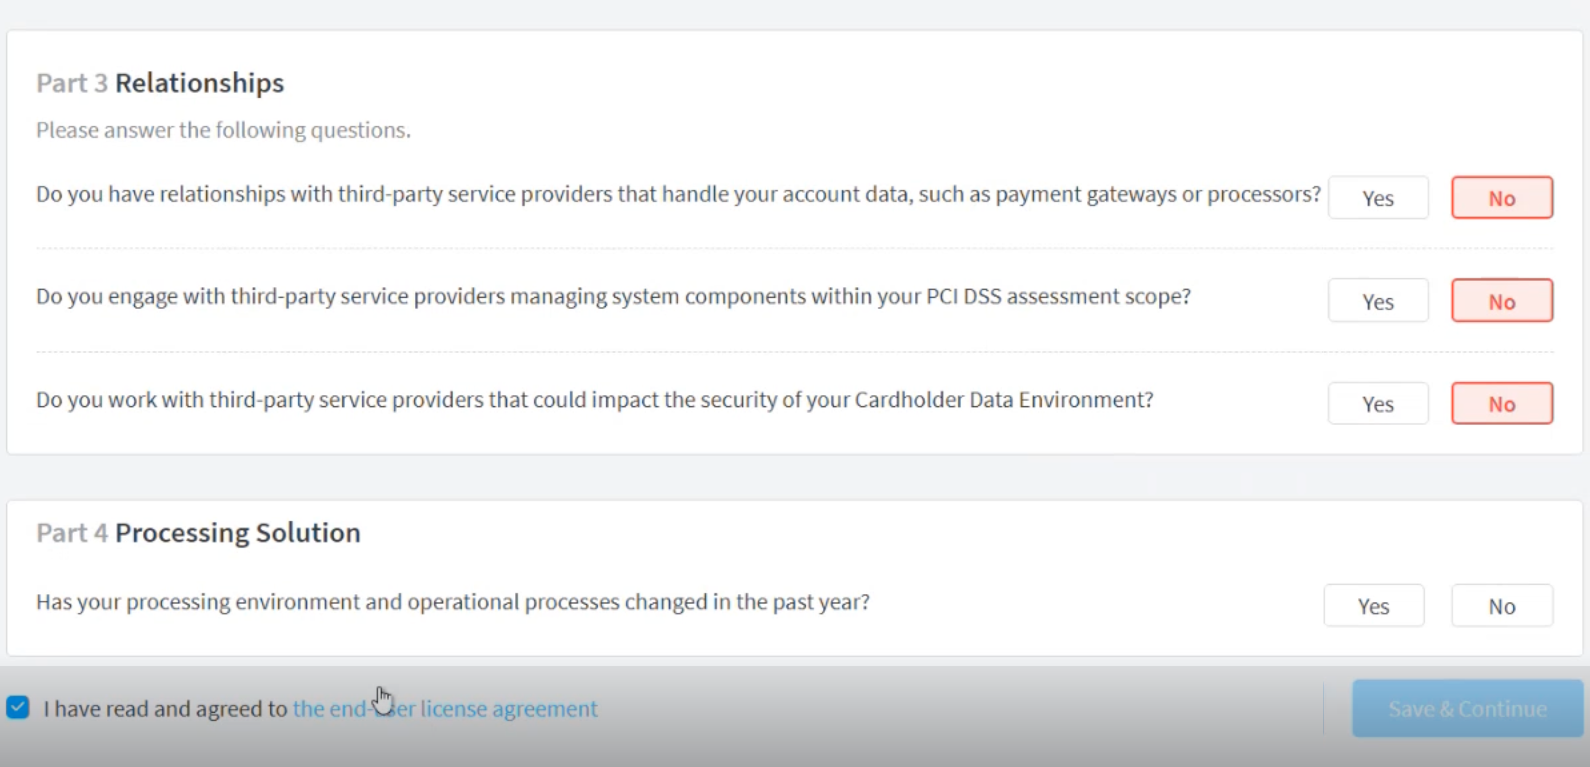Image resolution: width=1590 pixels, height=767 pixels.
Task: Click the 'I have read and agreed to' label
Action: 165,709
